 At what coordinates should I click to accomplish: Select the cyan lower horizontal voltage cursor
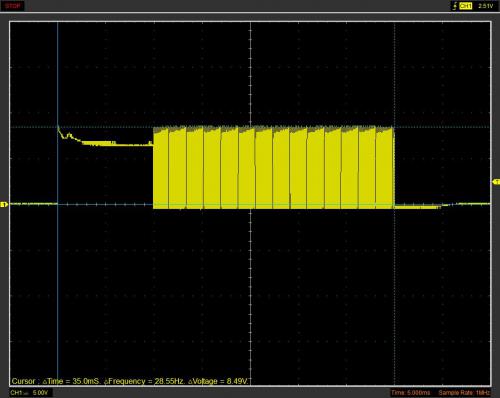(x=250, y=204)
